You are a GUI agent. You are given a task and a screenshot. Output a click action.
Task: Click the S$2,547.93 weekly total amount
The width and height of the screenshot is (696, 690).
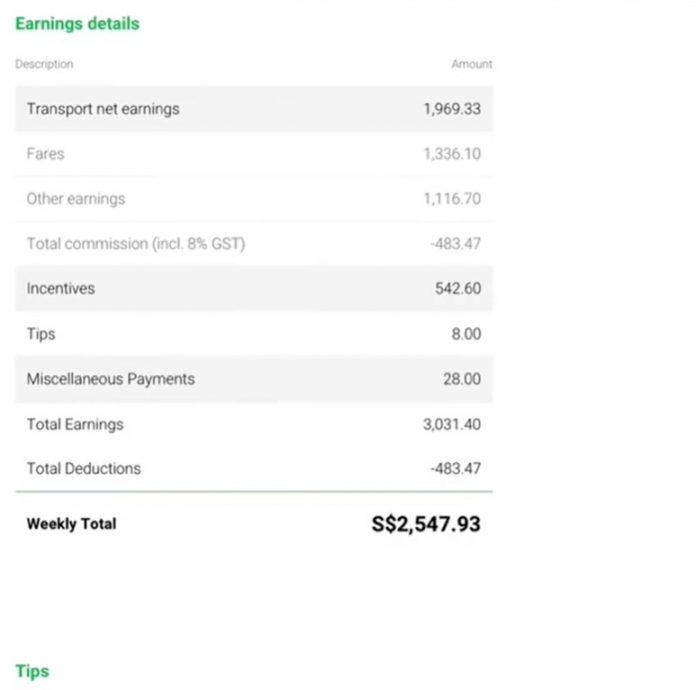[426, 523]
